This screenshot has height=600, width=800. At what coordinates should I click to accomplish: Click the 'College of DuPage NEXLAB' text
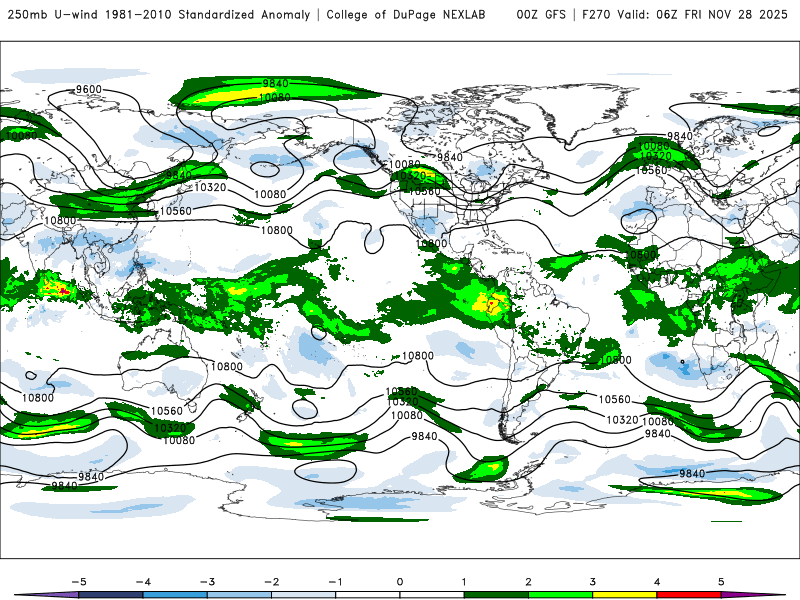coord(406,14)
